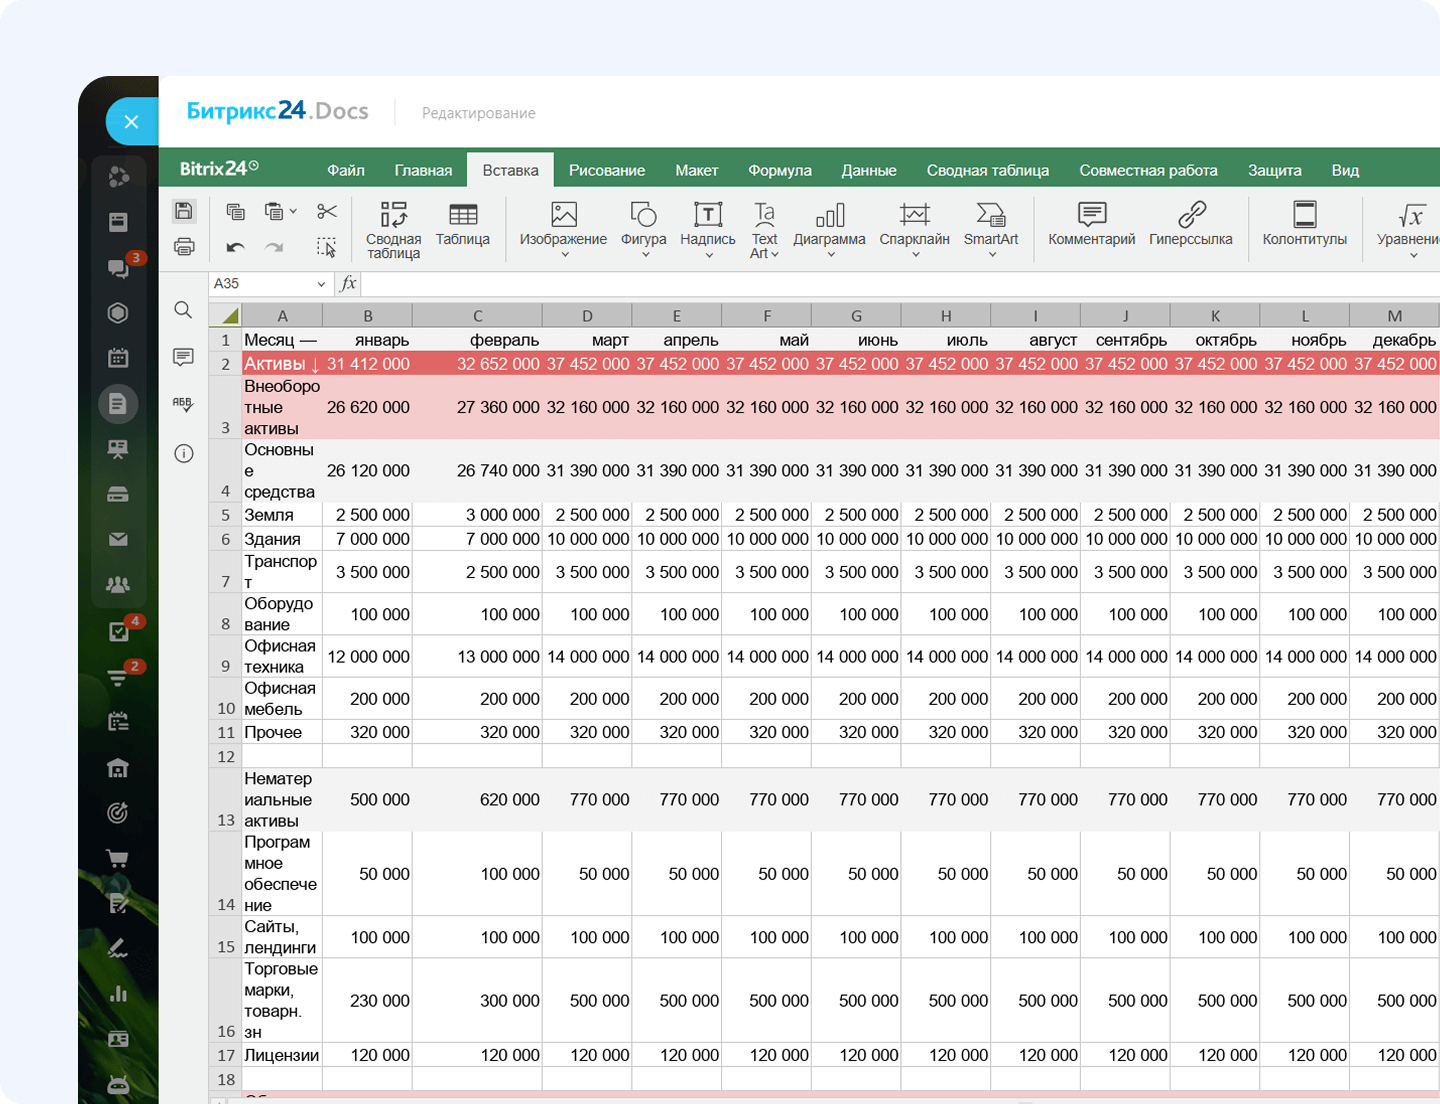Open the search panel magnifier icon

tap(183, 310)
